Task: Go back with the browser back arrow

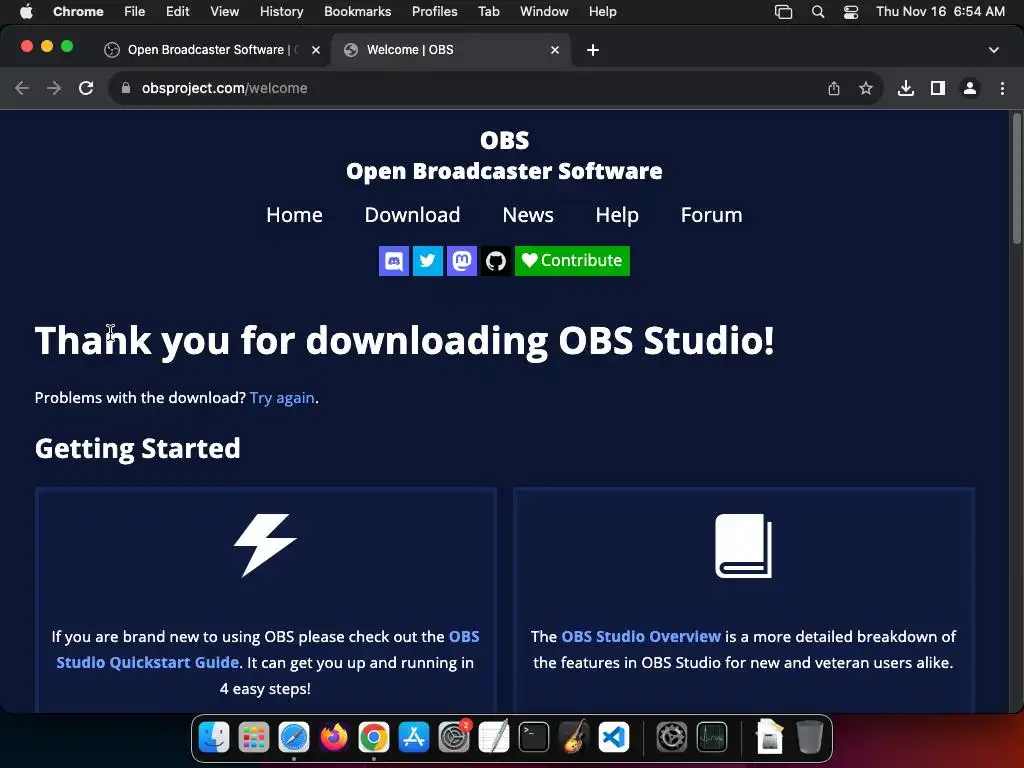Action: (22, 88)
